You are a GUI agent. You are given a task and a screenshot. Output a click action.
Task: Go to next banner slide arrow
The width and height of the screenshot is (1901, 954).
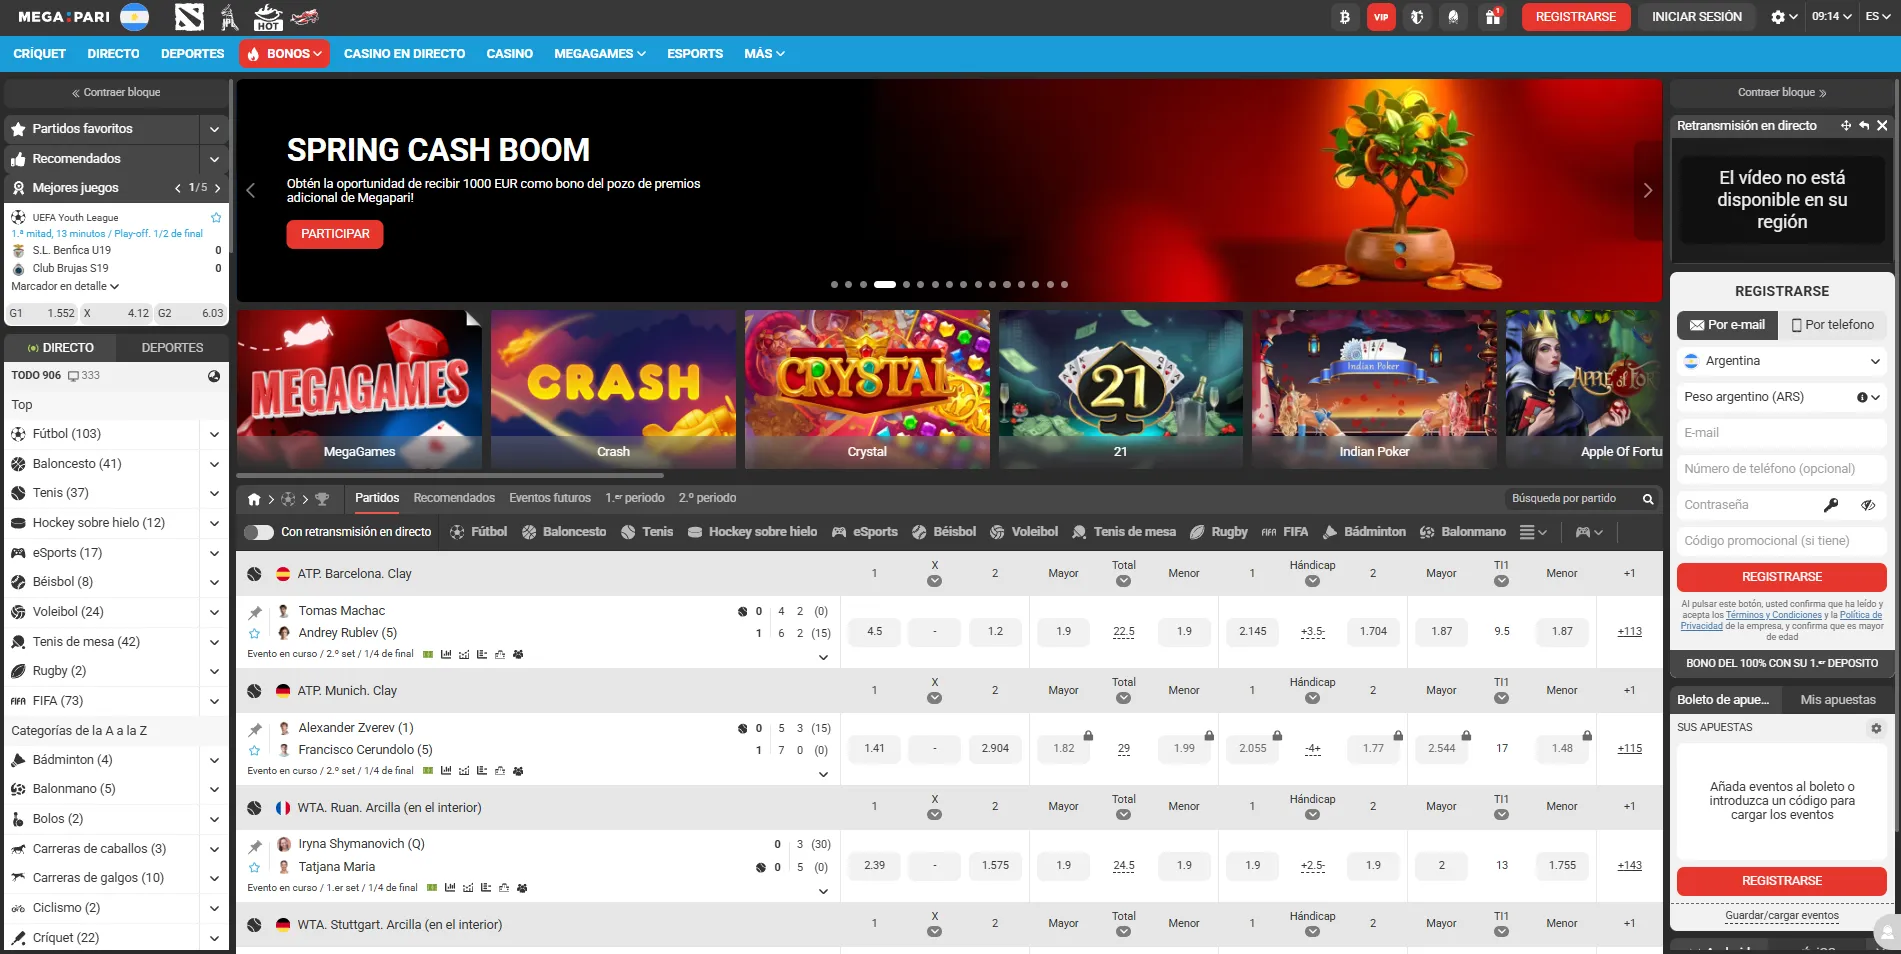pos(1648,191)
